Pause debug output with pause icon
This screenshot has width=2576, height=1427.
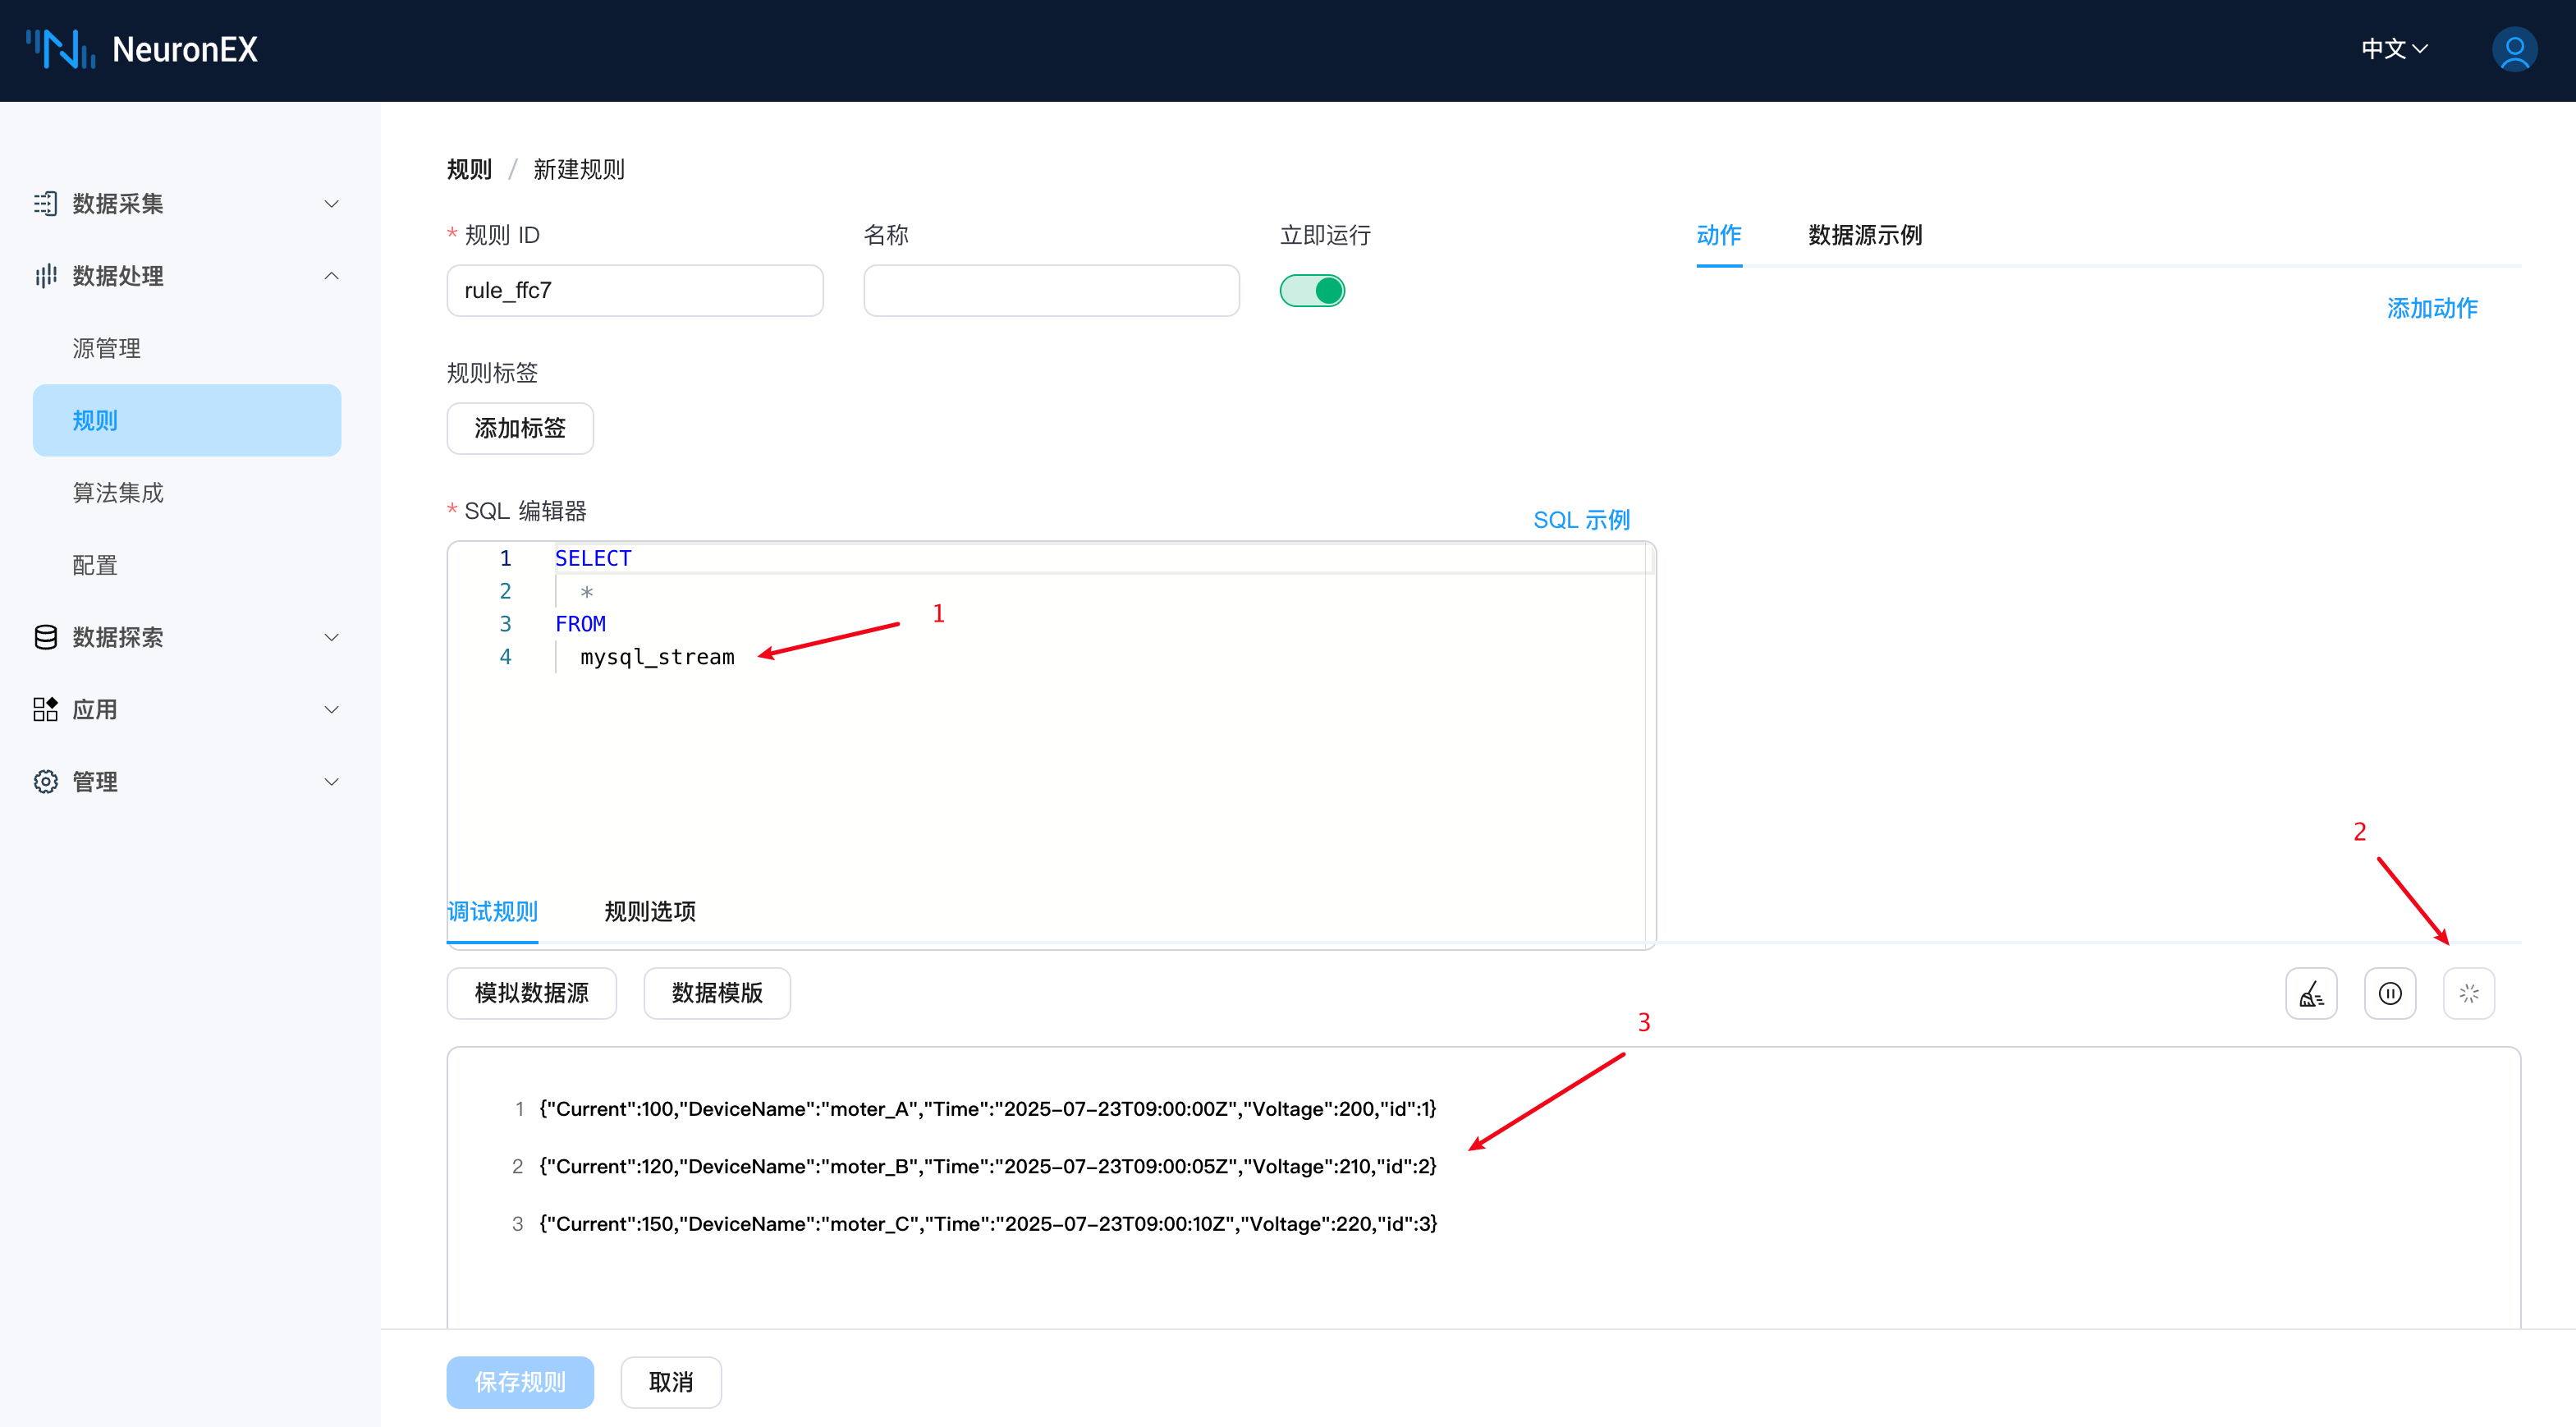point(2390,993)
